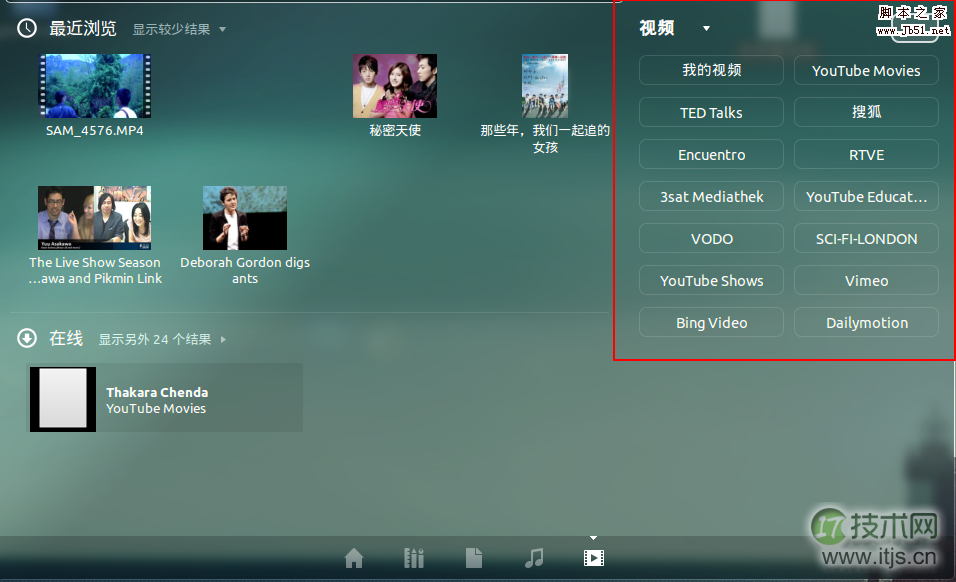
Task: Open the Music lens icon
Action: click(534, 558)
